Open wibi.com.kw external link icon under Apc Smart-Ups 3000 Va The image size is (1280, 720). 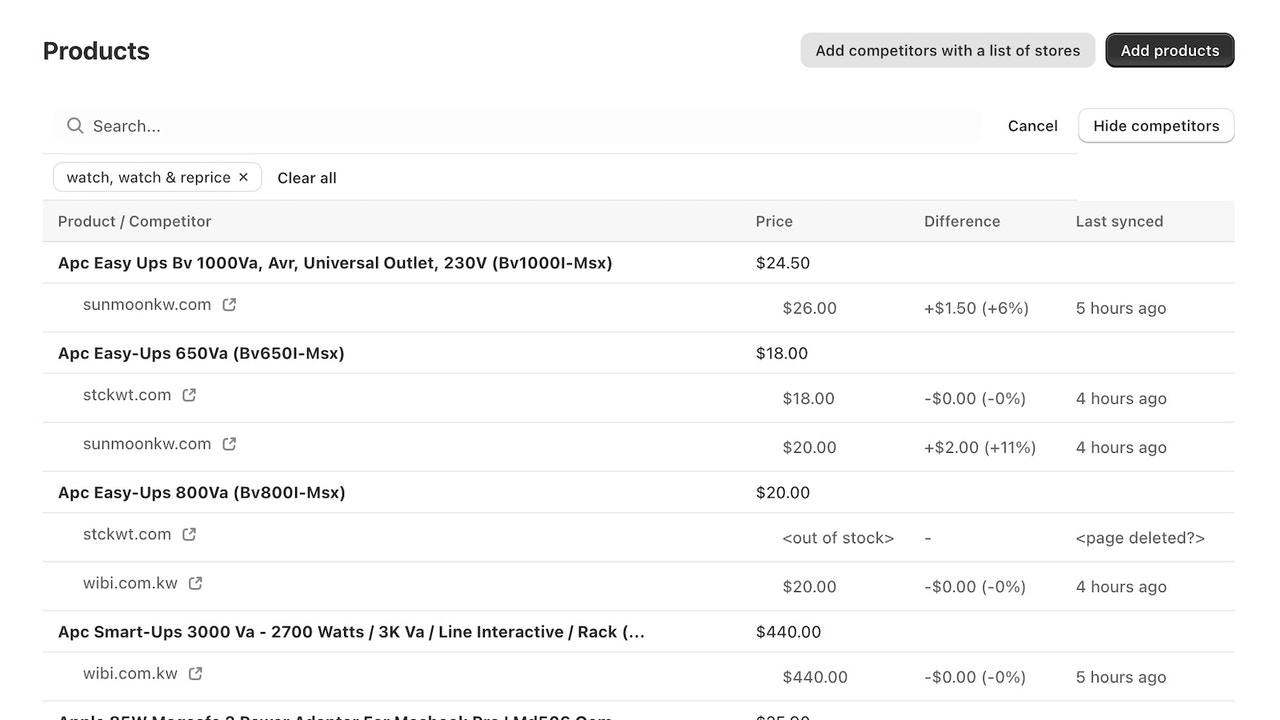195,673
